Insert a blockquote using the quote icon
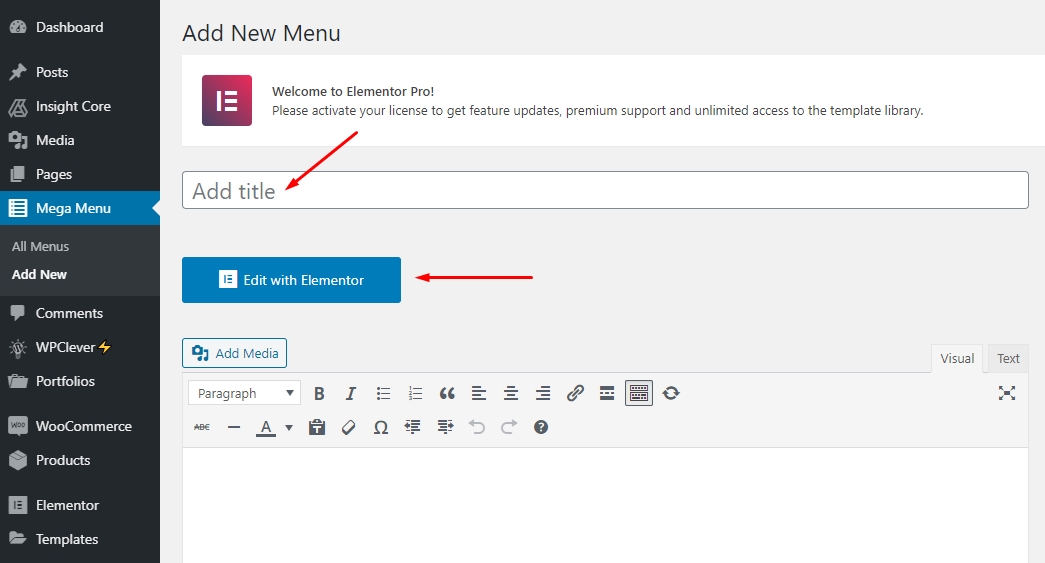 447,393
